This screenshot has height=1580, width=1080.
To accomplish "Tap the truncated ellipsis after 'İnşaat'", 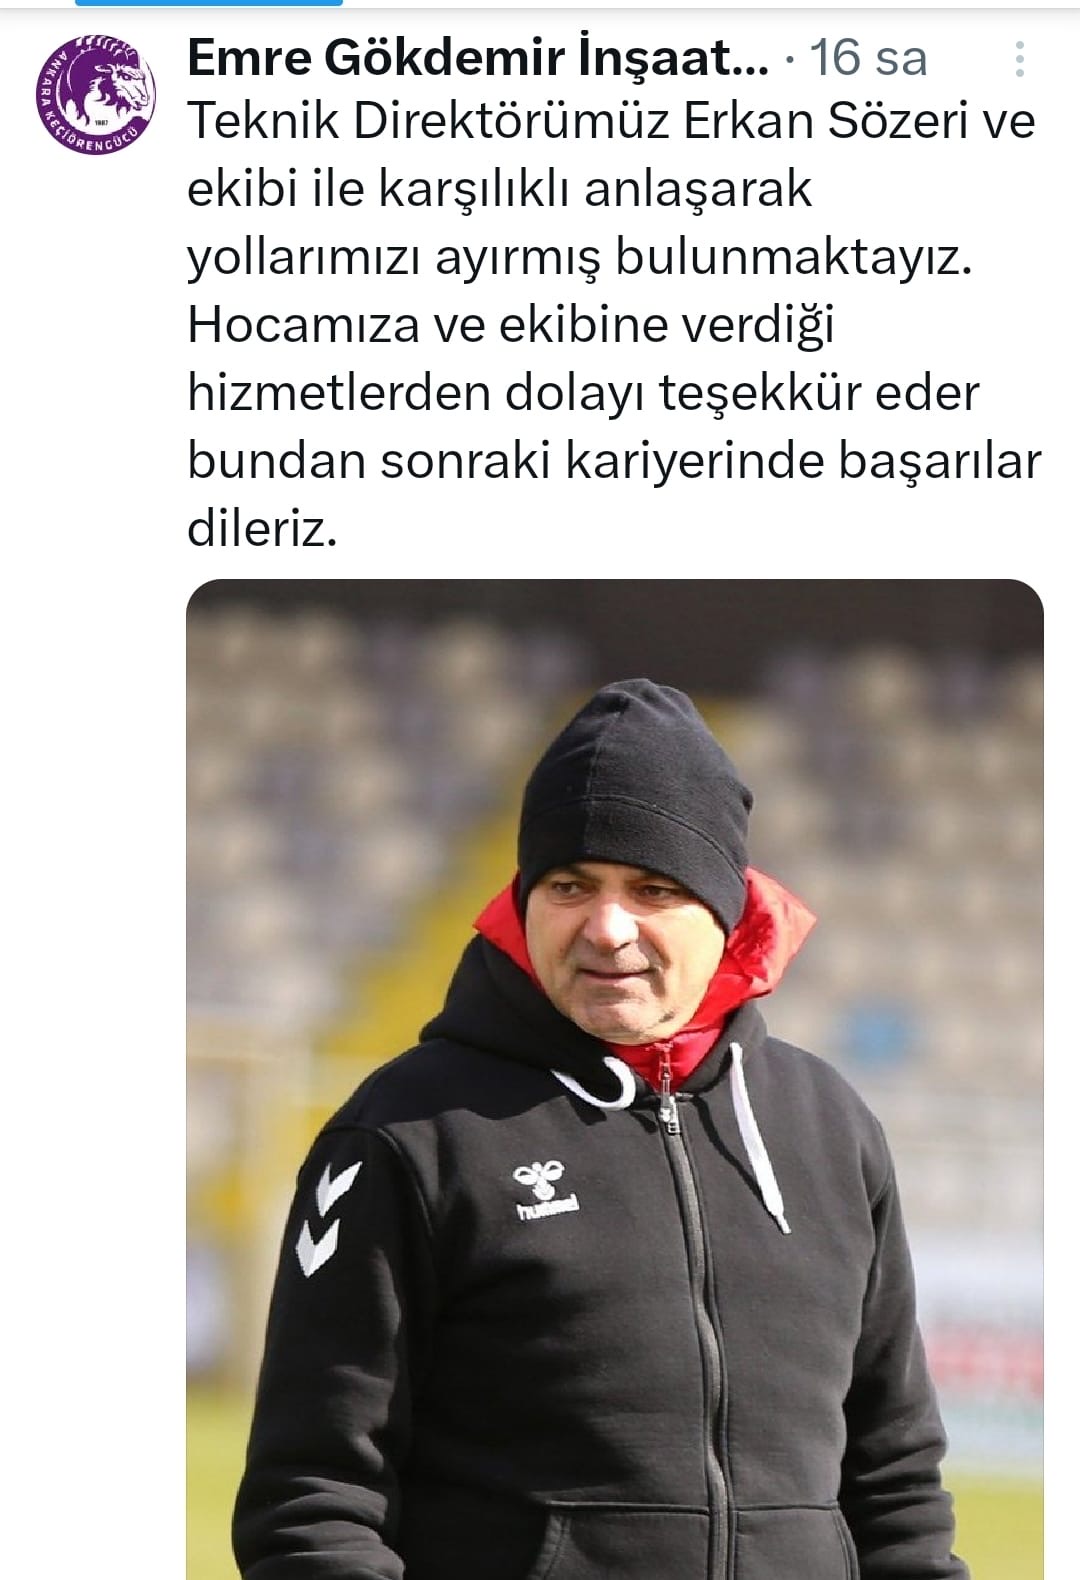I will (x=754, y=60).
